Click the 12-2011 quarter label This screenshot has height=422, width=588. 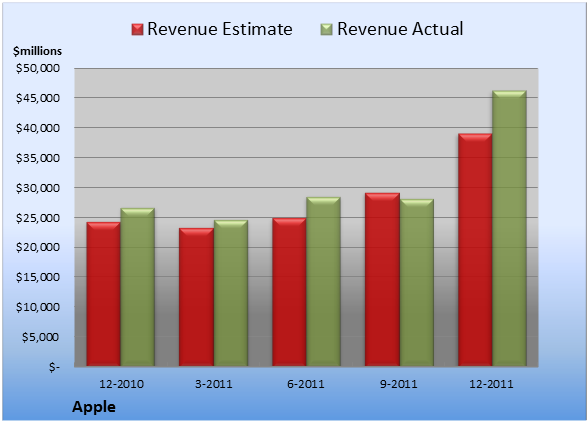point(491,384)
